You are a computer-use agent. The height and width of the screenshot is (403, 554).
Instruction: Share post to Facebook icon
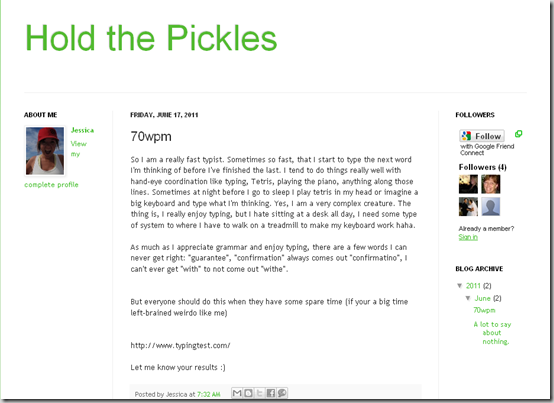click(x=271, y=393)
